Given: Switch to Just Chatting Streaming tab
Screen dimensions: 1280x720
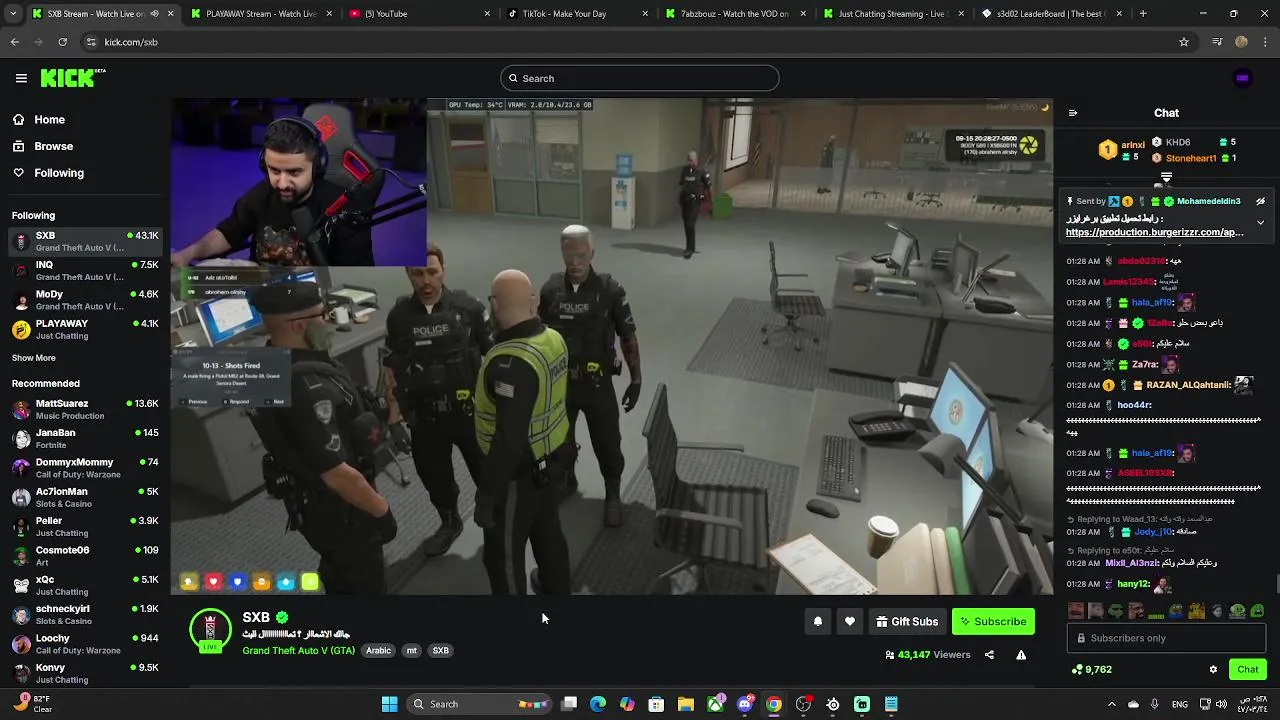Looking at the screenshot, I should (895, 14).
